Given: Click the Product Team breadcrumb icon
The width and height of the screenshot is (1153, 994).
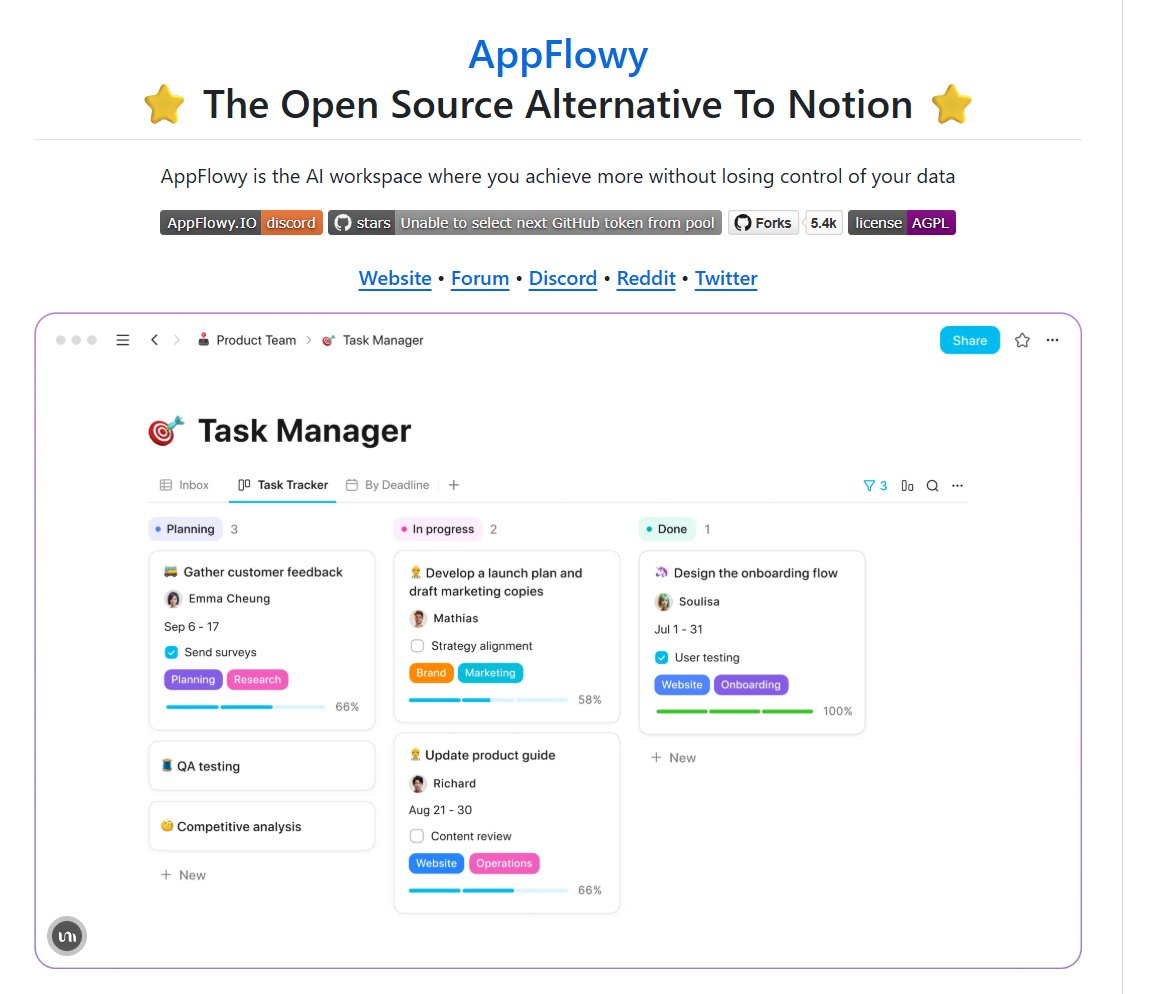Looking at the screenshot, I should tap(204, 340).
